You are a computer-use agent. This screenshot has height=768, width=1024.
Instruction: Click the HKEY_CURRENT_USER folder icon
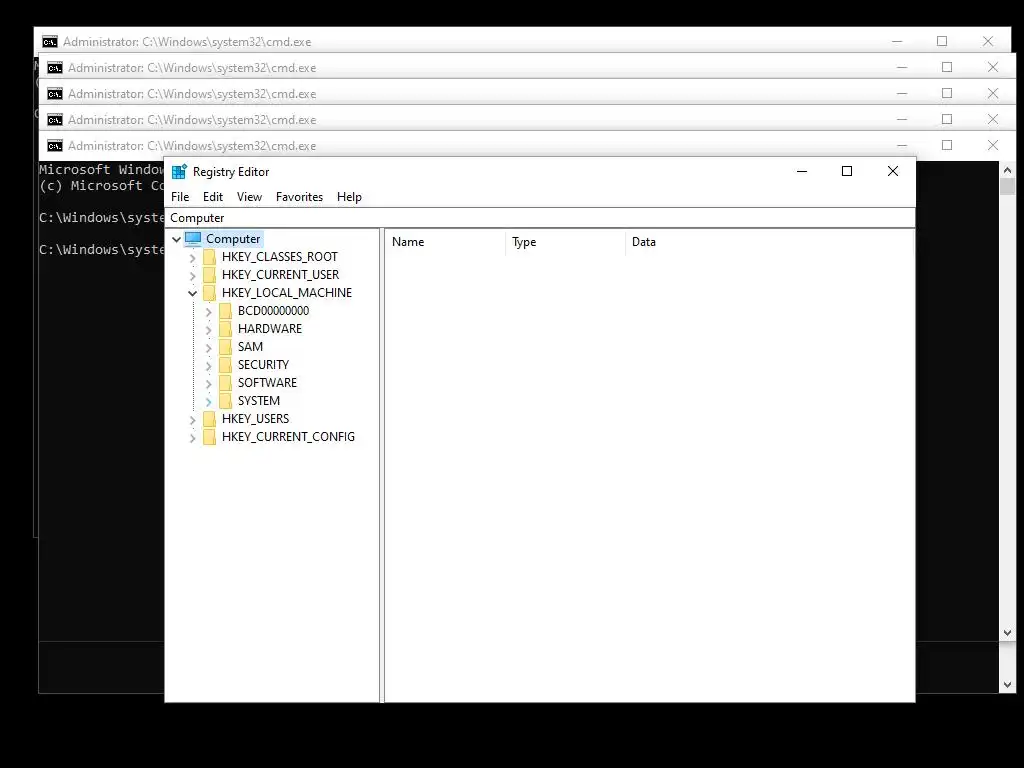click(209, 275)
